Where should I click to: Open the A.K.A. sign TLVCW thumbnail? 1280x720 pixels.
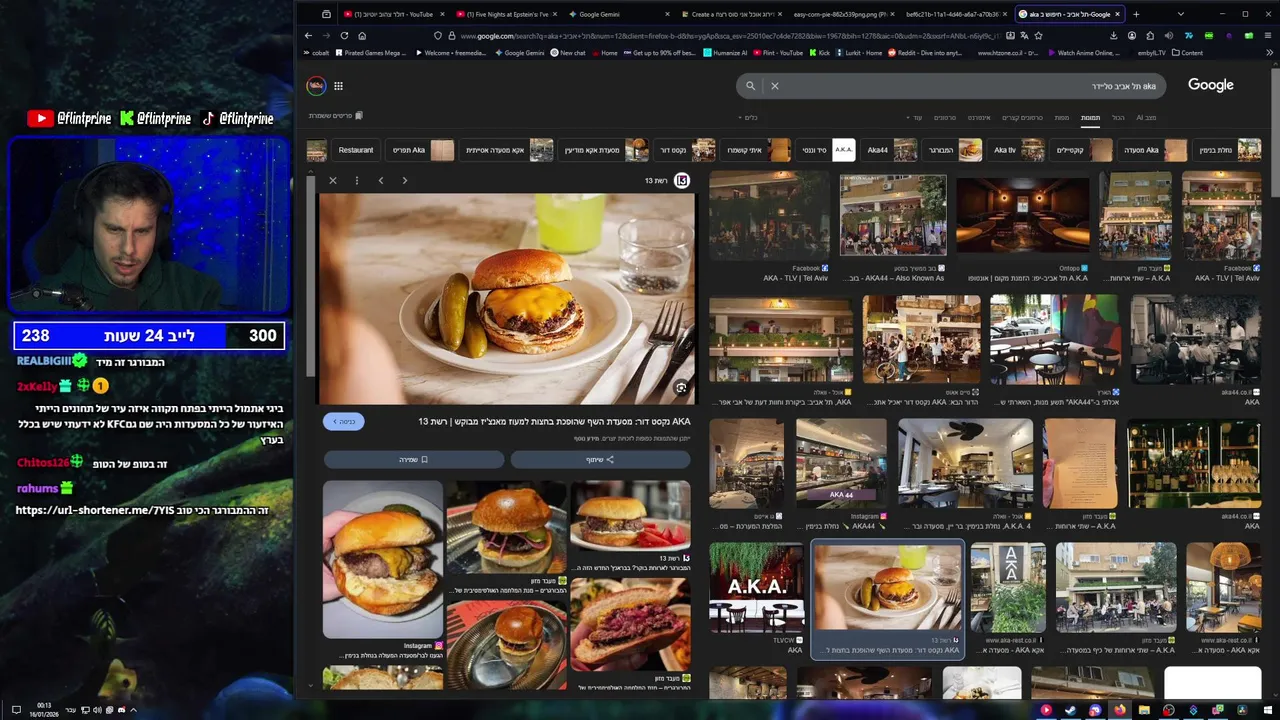[x=756, y=588]
